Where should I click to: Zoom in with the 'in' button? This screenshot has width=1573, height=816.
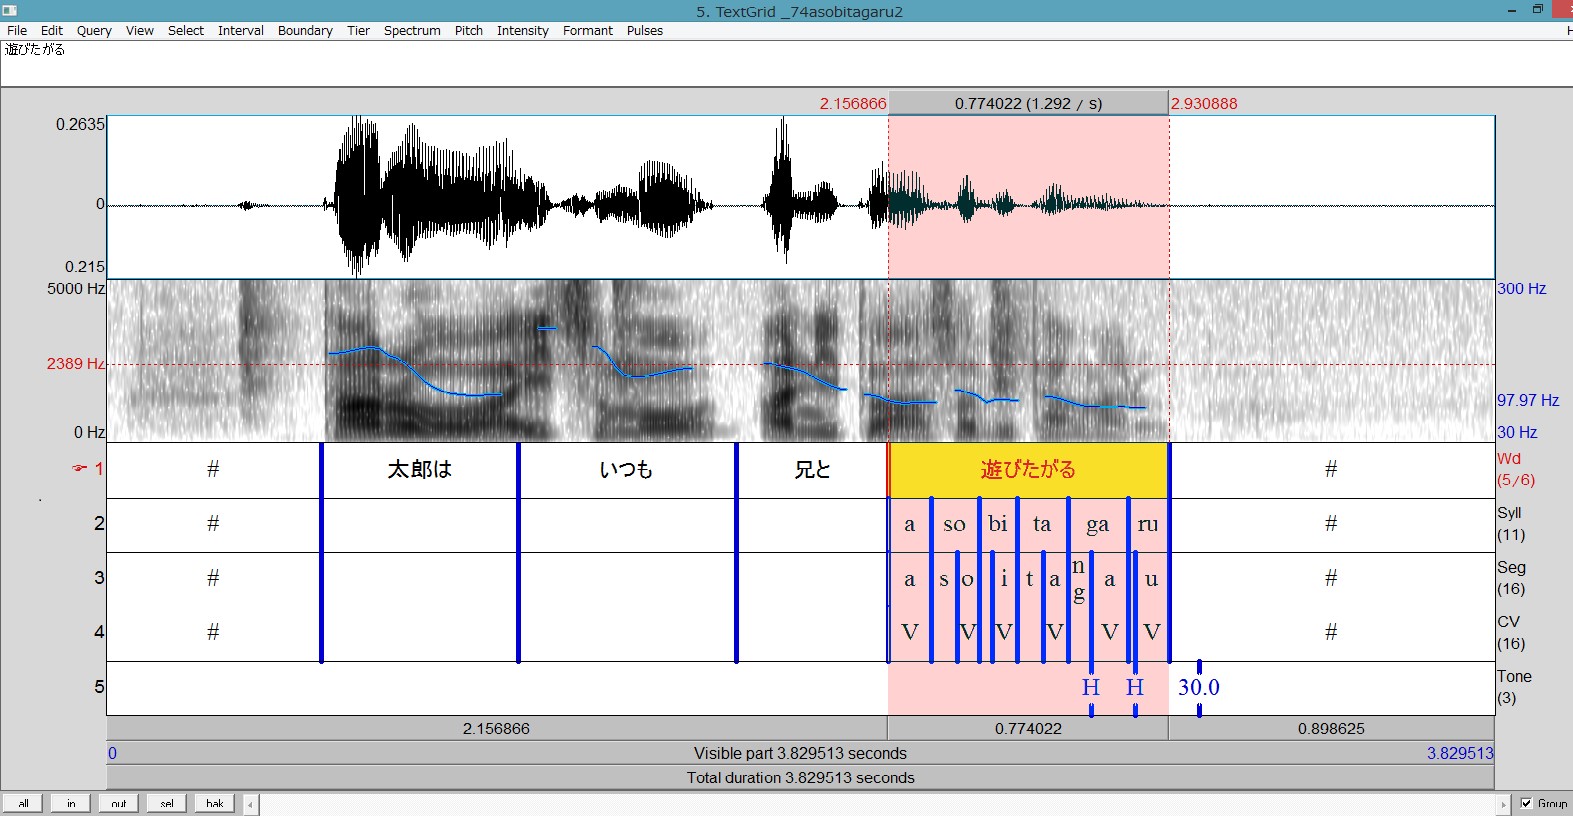tap(71, 803)
